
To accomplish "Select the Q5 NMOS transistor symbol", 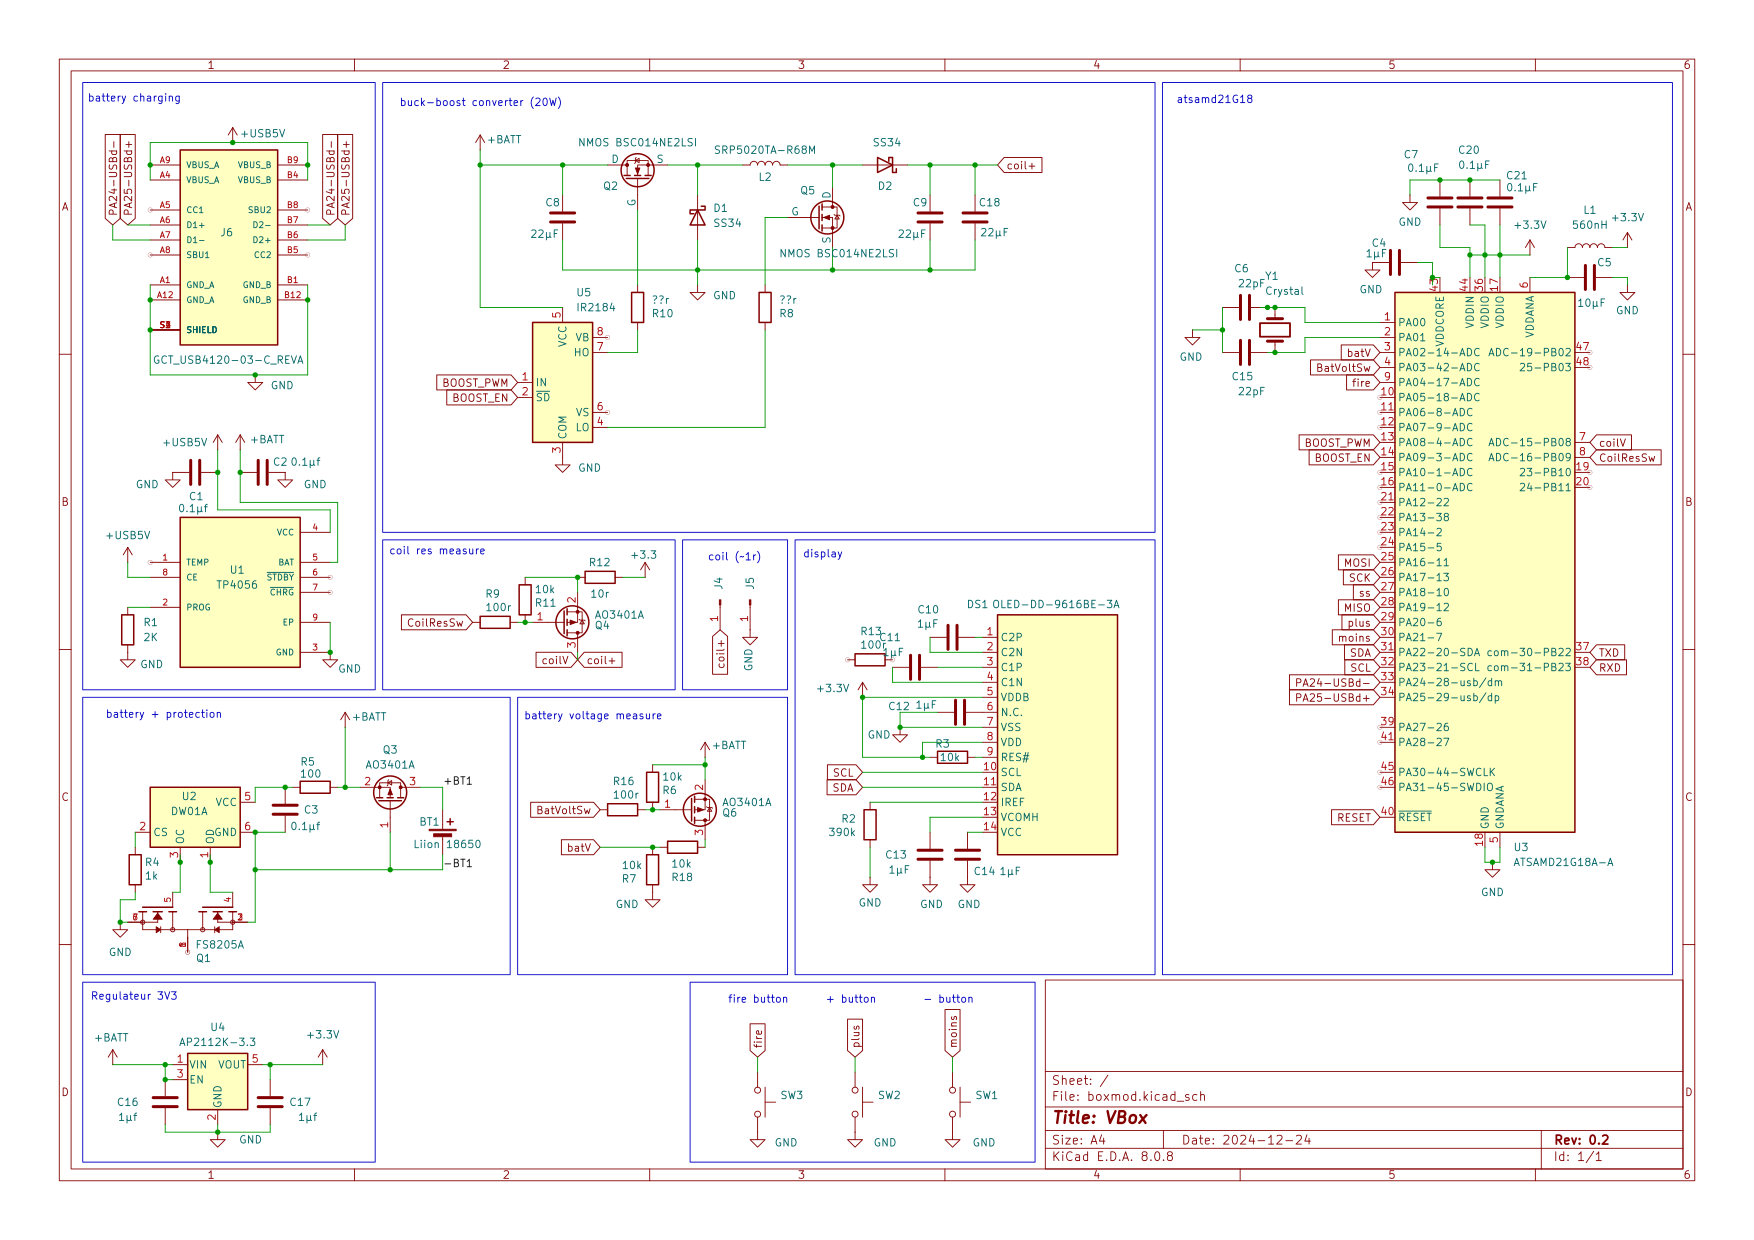I will point(826,217).
